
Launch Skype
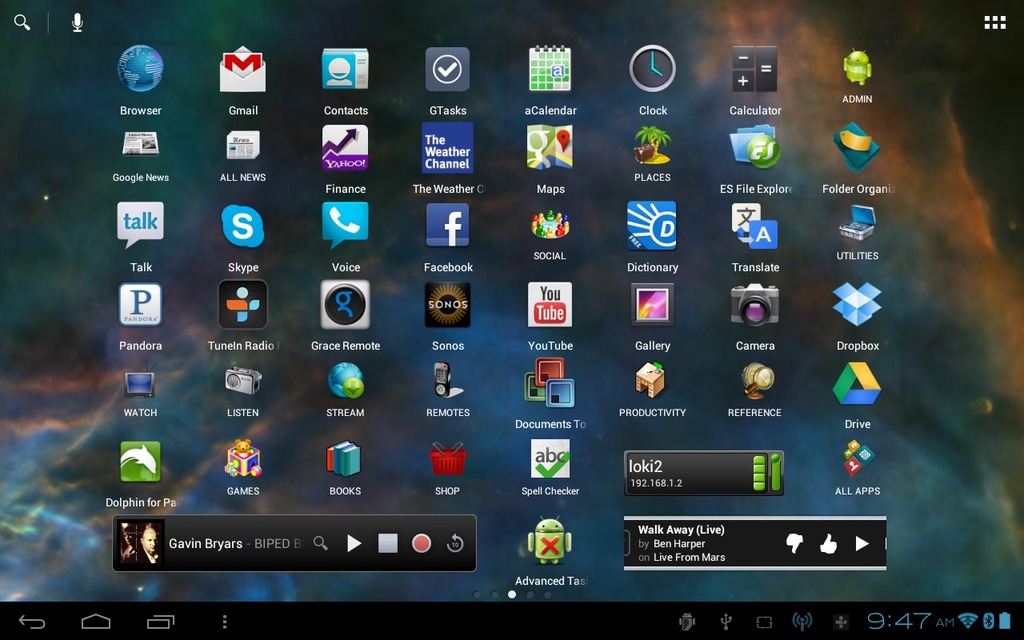[243, 226]
